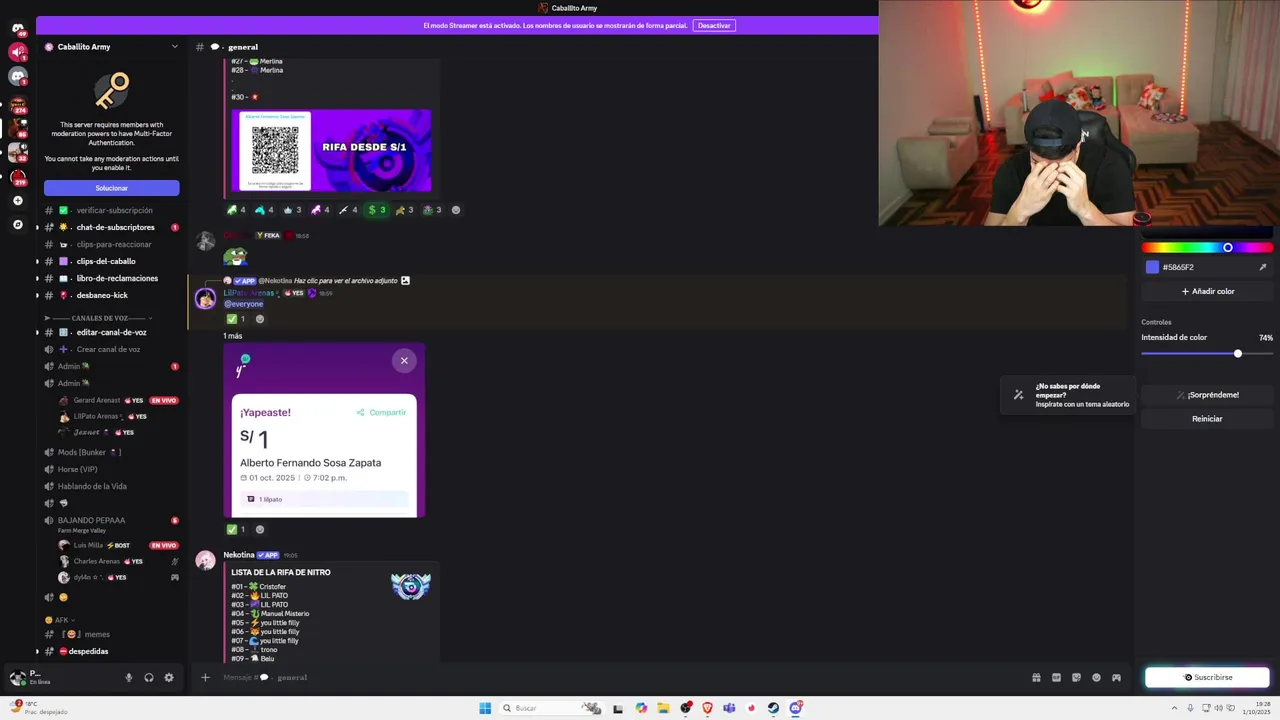Mute microphone in user panel
Viewport: 1280px width, 720px height.
tap(128, 677)
